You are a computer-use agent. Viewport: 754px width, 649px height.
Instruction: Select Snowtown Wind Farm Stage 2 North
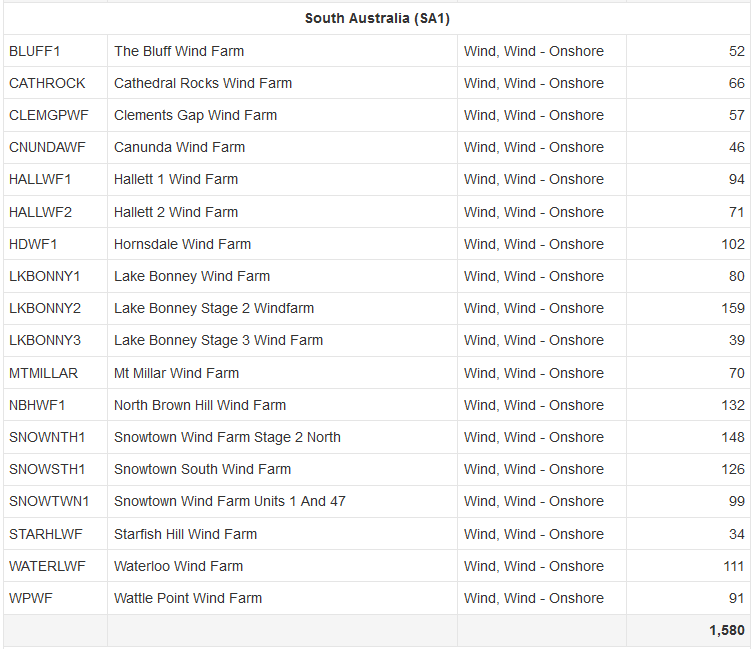pos(227,437)
